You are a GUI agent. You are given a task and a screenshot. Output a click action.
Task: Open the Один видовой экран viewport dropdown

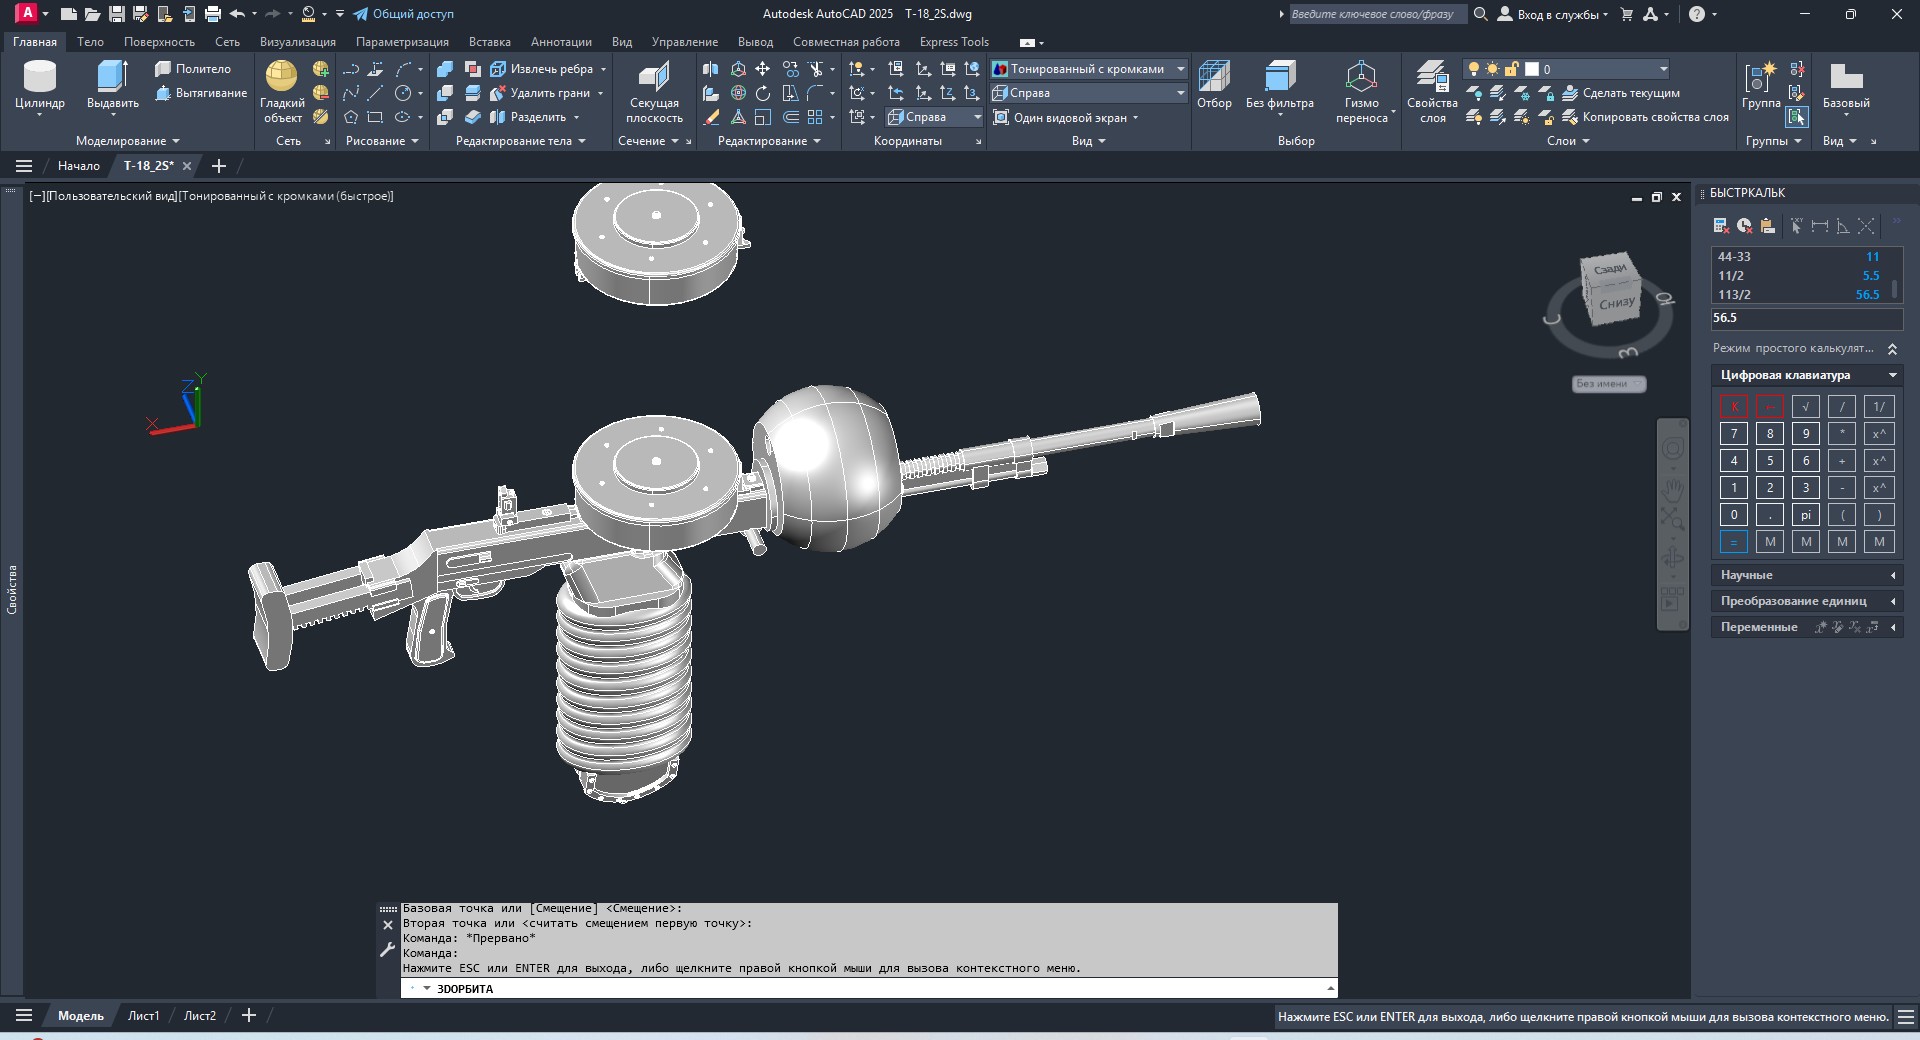1066,118
